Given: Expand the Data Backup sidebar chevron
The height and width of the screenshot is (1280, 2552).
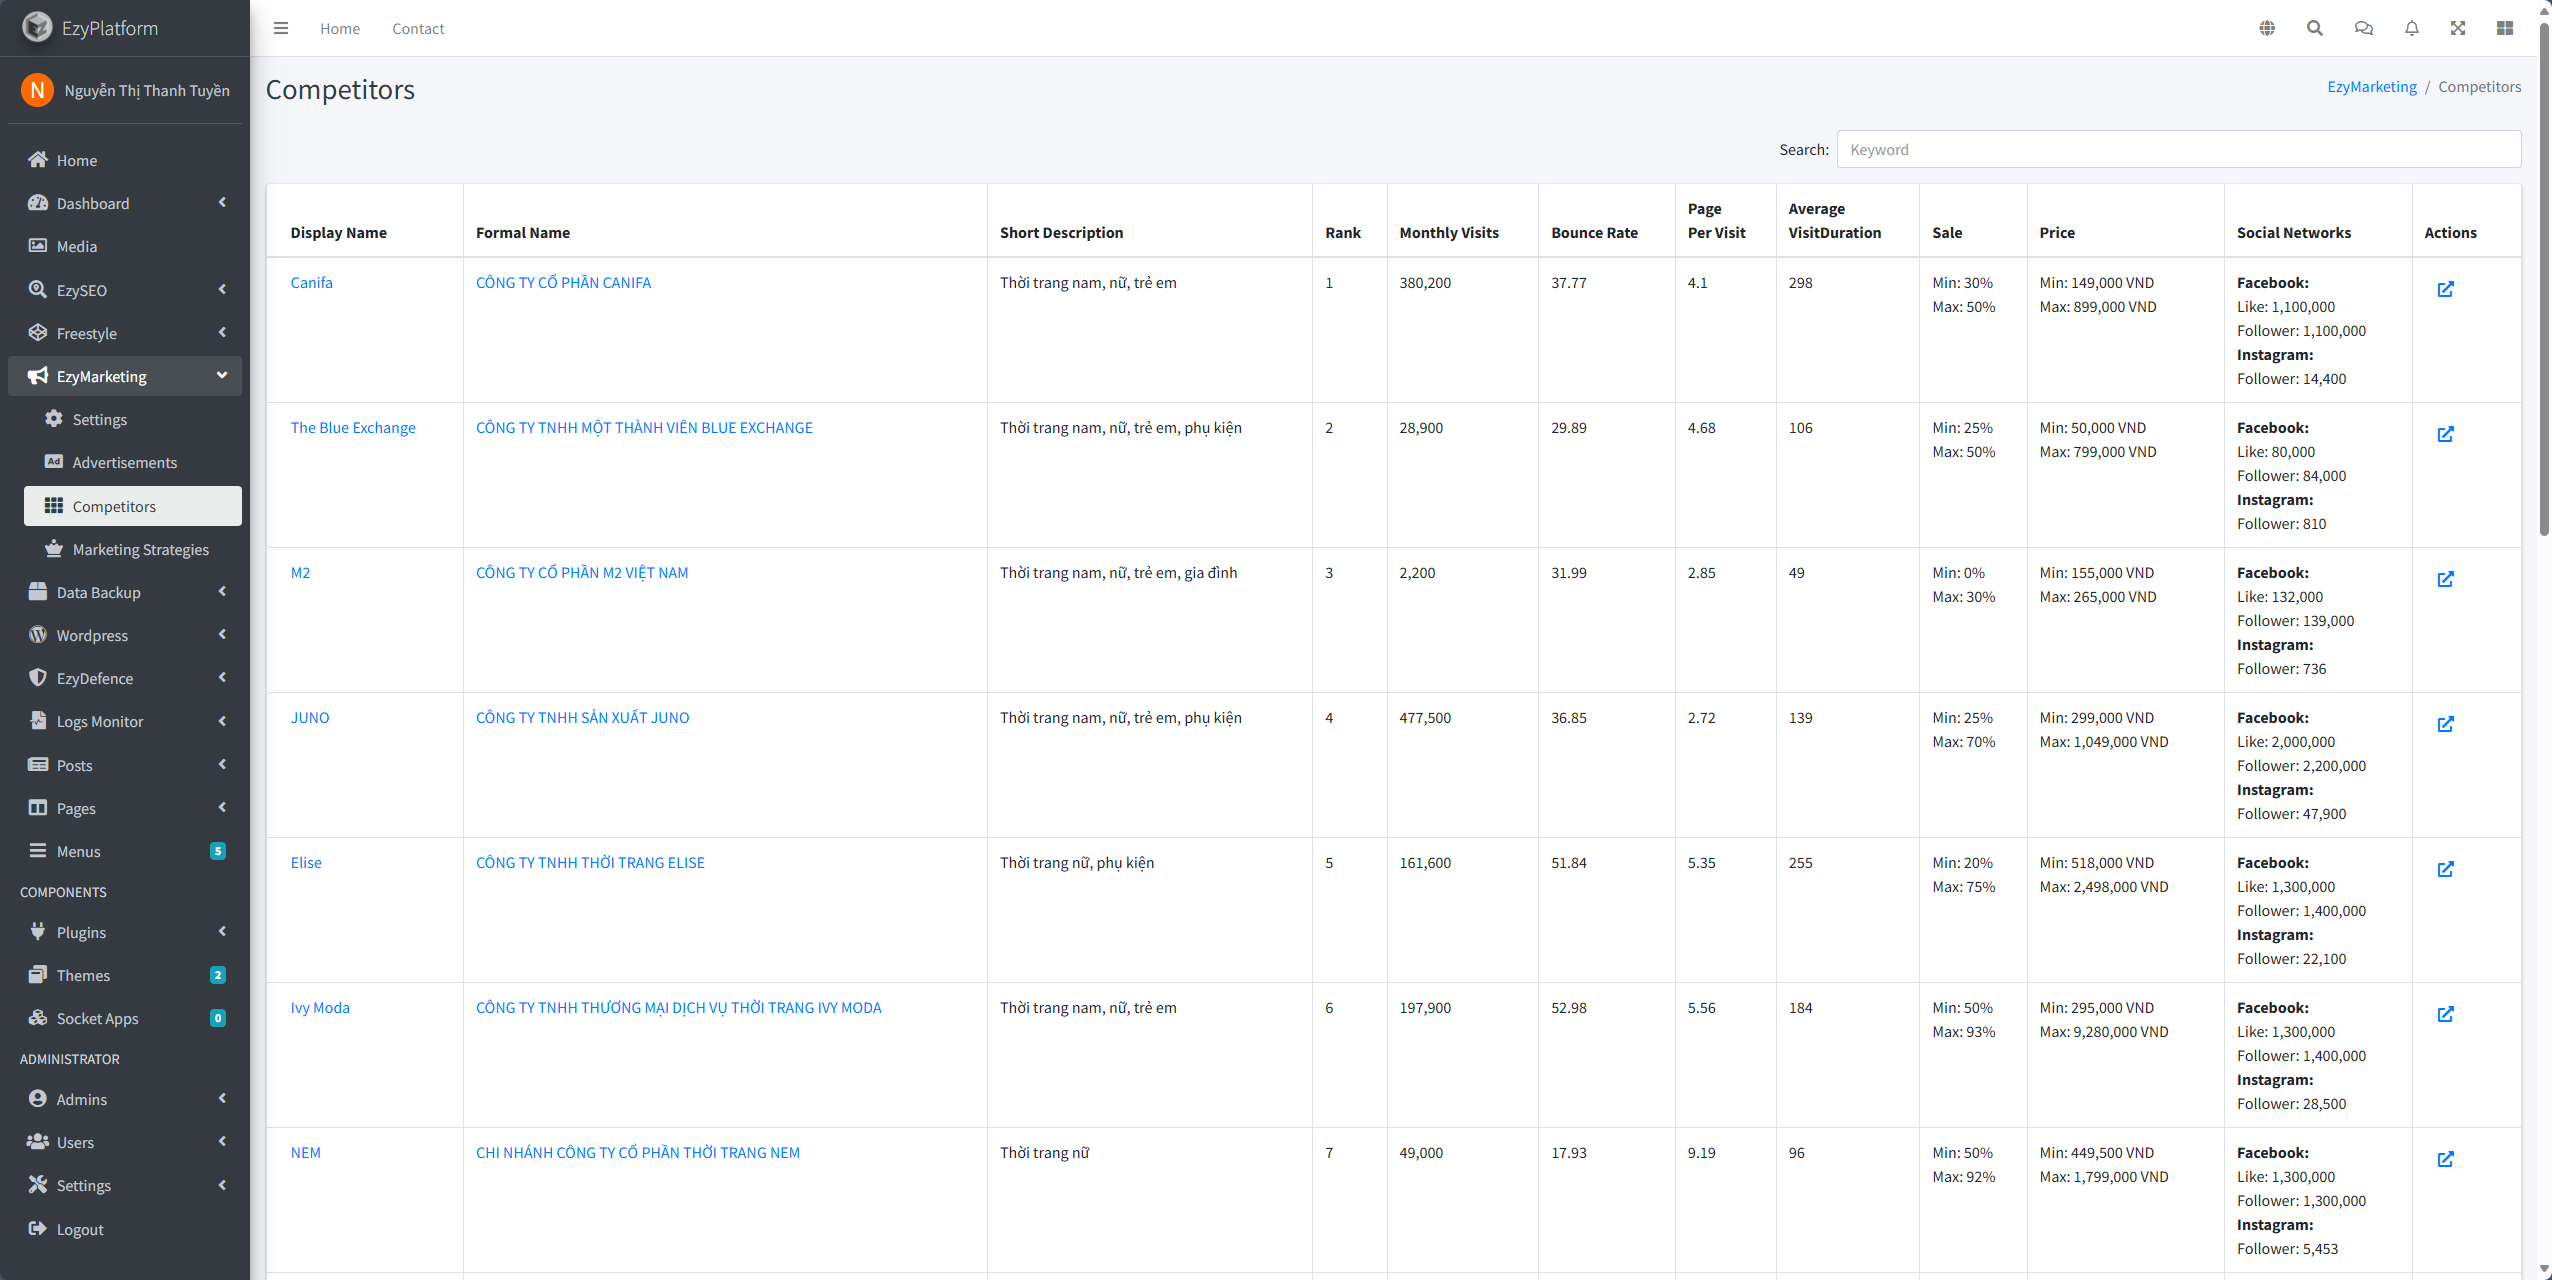Looking at the screenshot, I should pyautogui.click(x=222, y=591).
